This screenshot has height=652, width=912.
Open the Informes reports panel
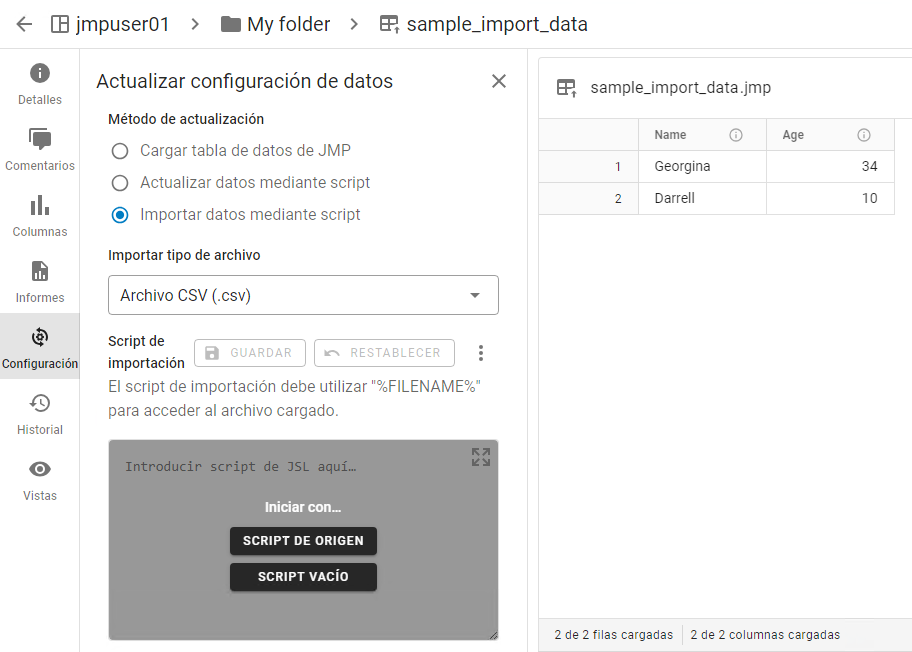pyautogui.click(x=40, y=282)
